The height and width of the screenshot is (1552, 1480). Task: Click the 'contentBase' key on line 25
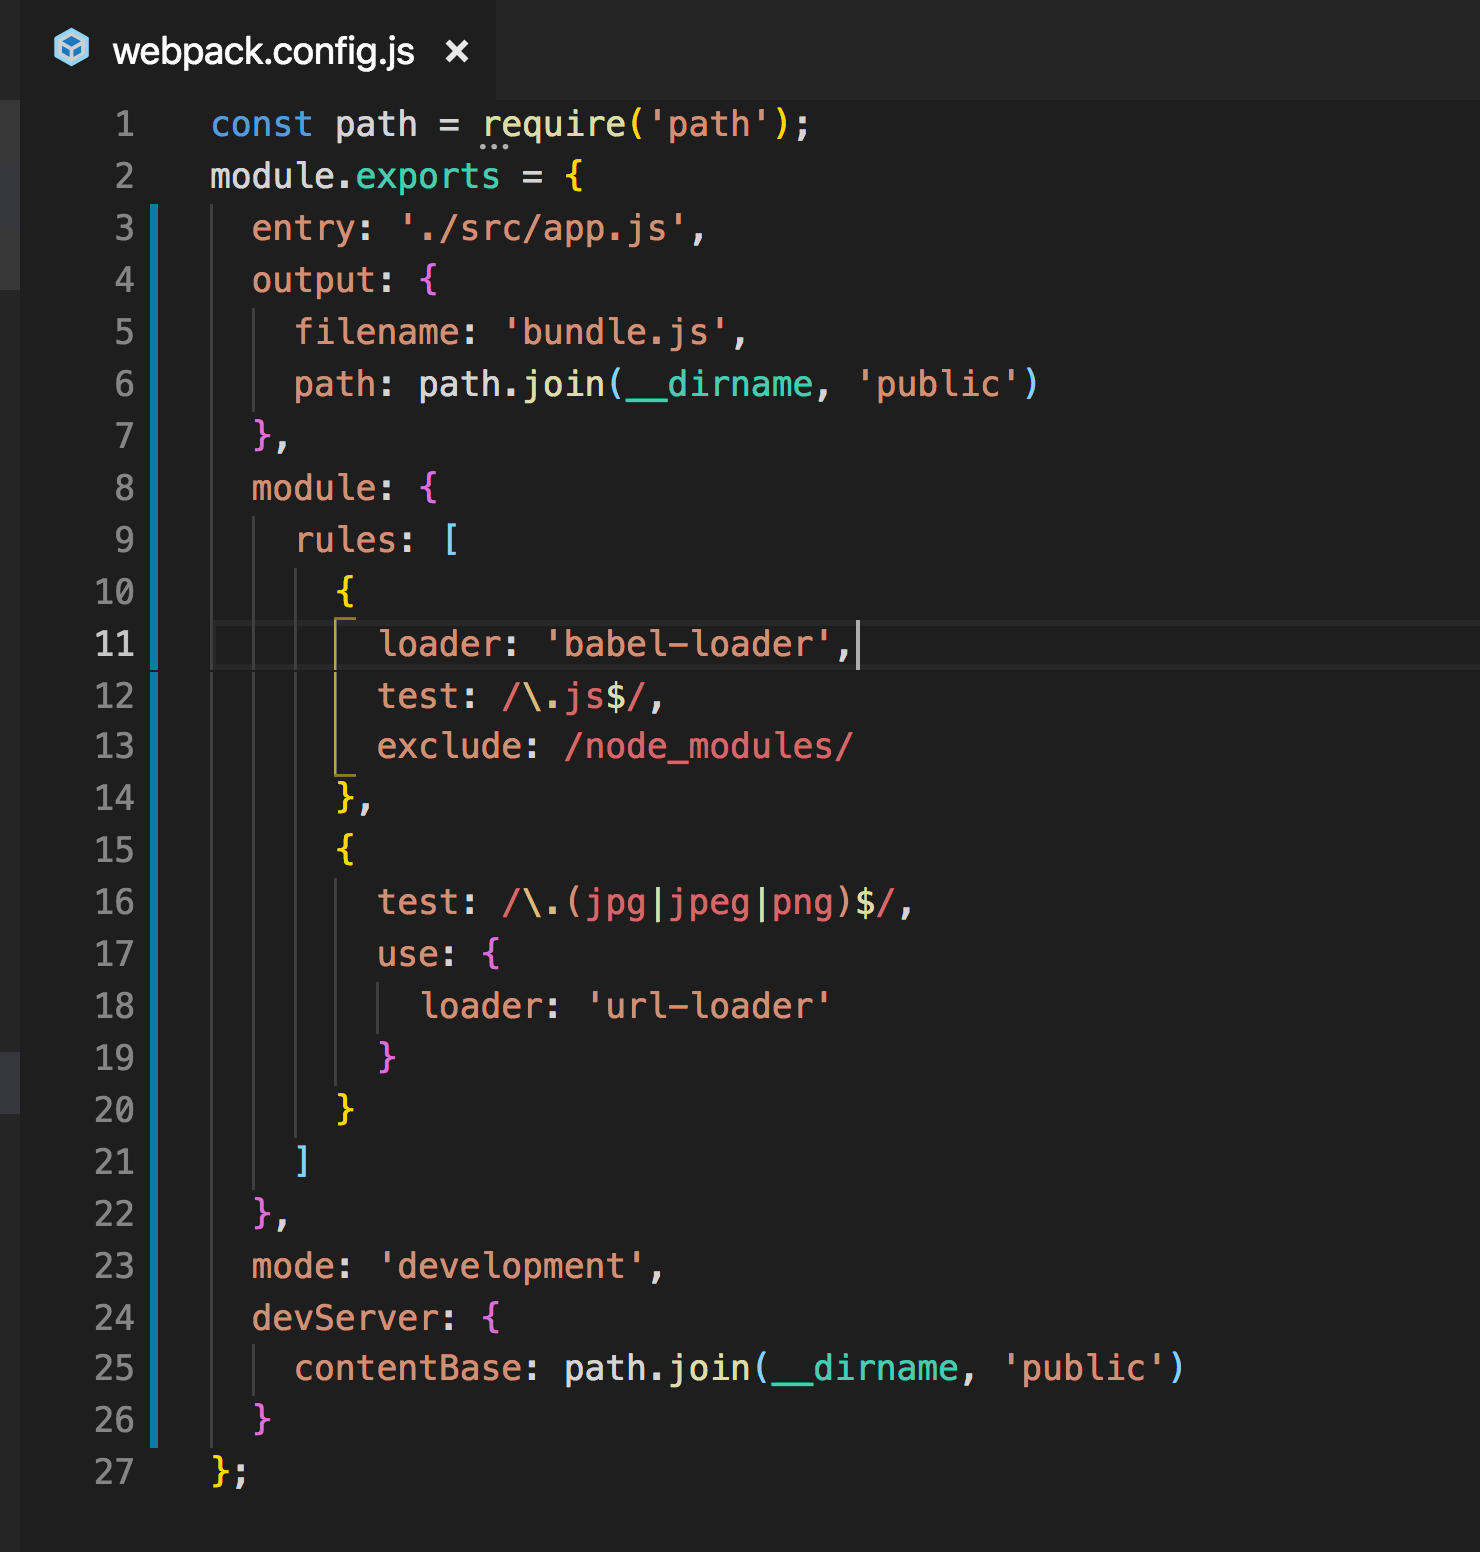point(407,1368)
